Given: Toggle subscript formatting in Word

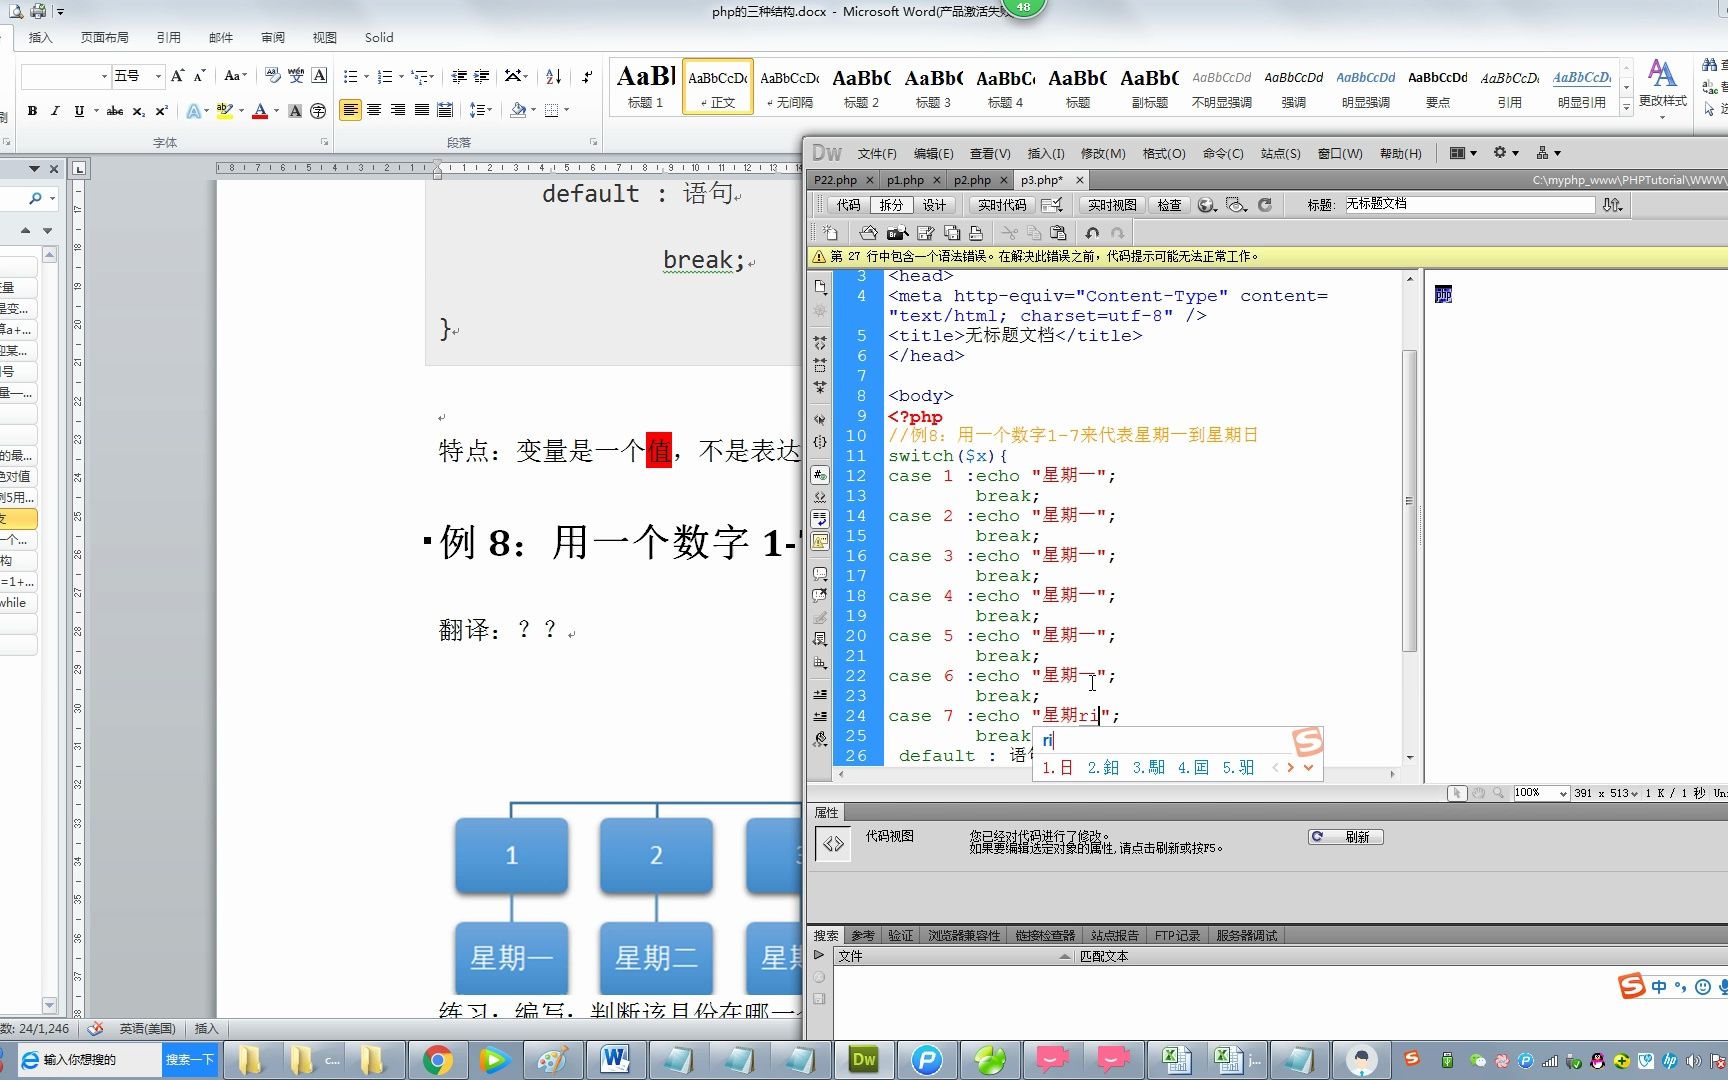Looking at the screenshot, I should [139, 111].
